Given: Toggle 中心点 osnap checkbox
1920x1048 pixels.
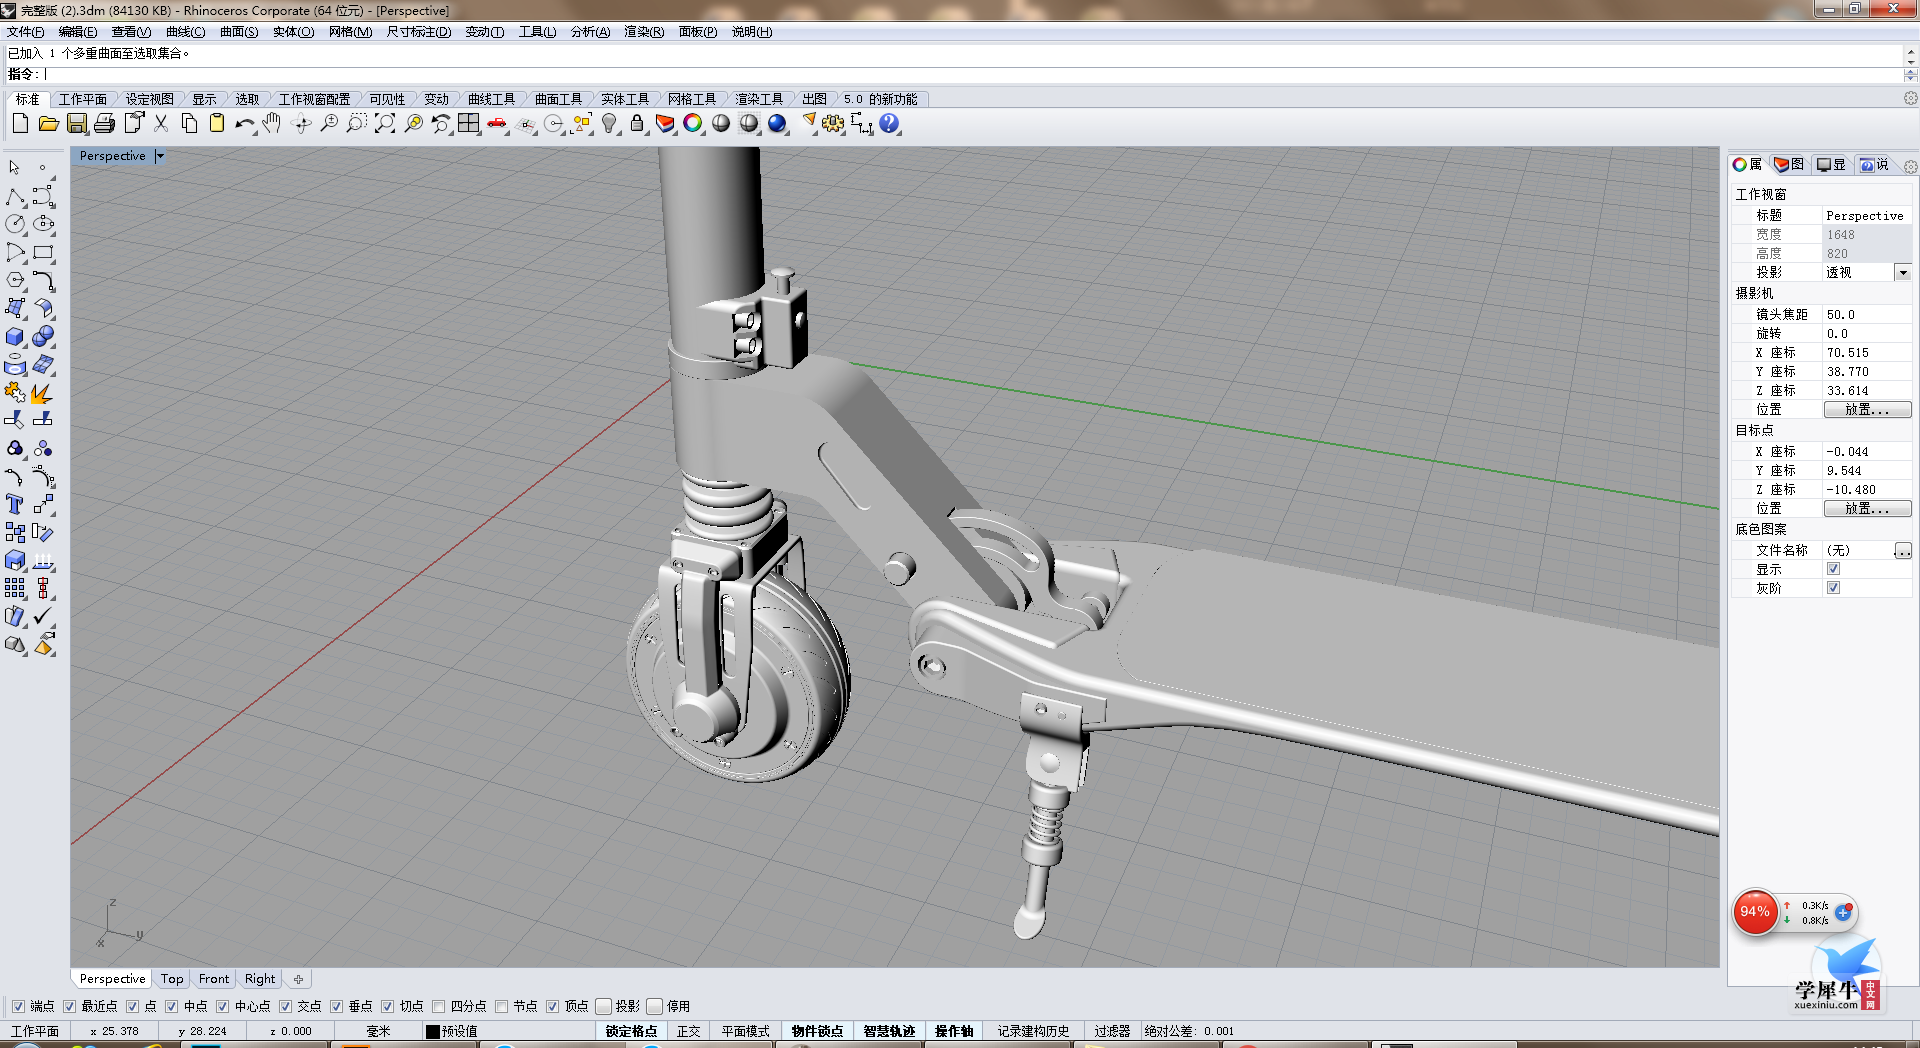Looking at the screenshot, I should click(222, 1006).
